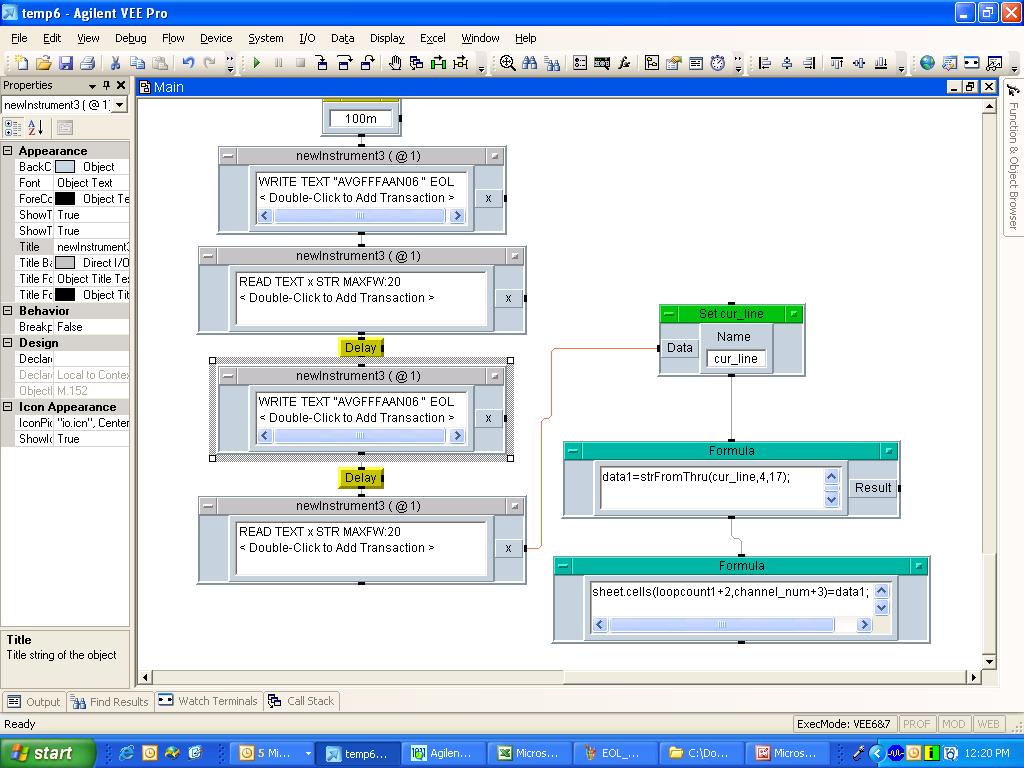Image resolution: width=1024 pixels, height=768 pixels.
Task: Sort properties alphabetically with A-Z icon
Action: 35,127
